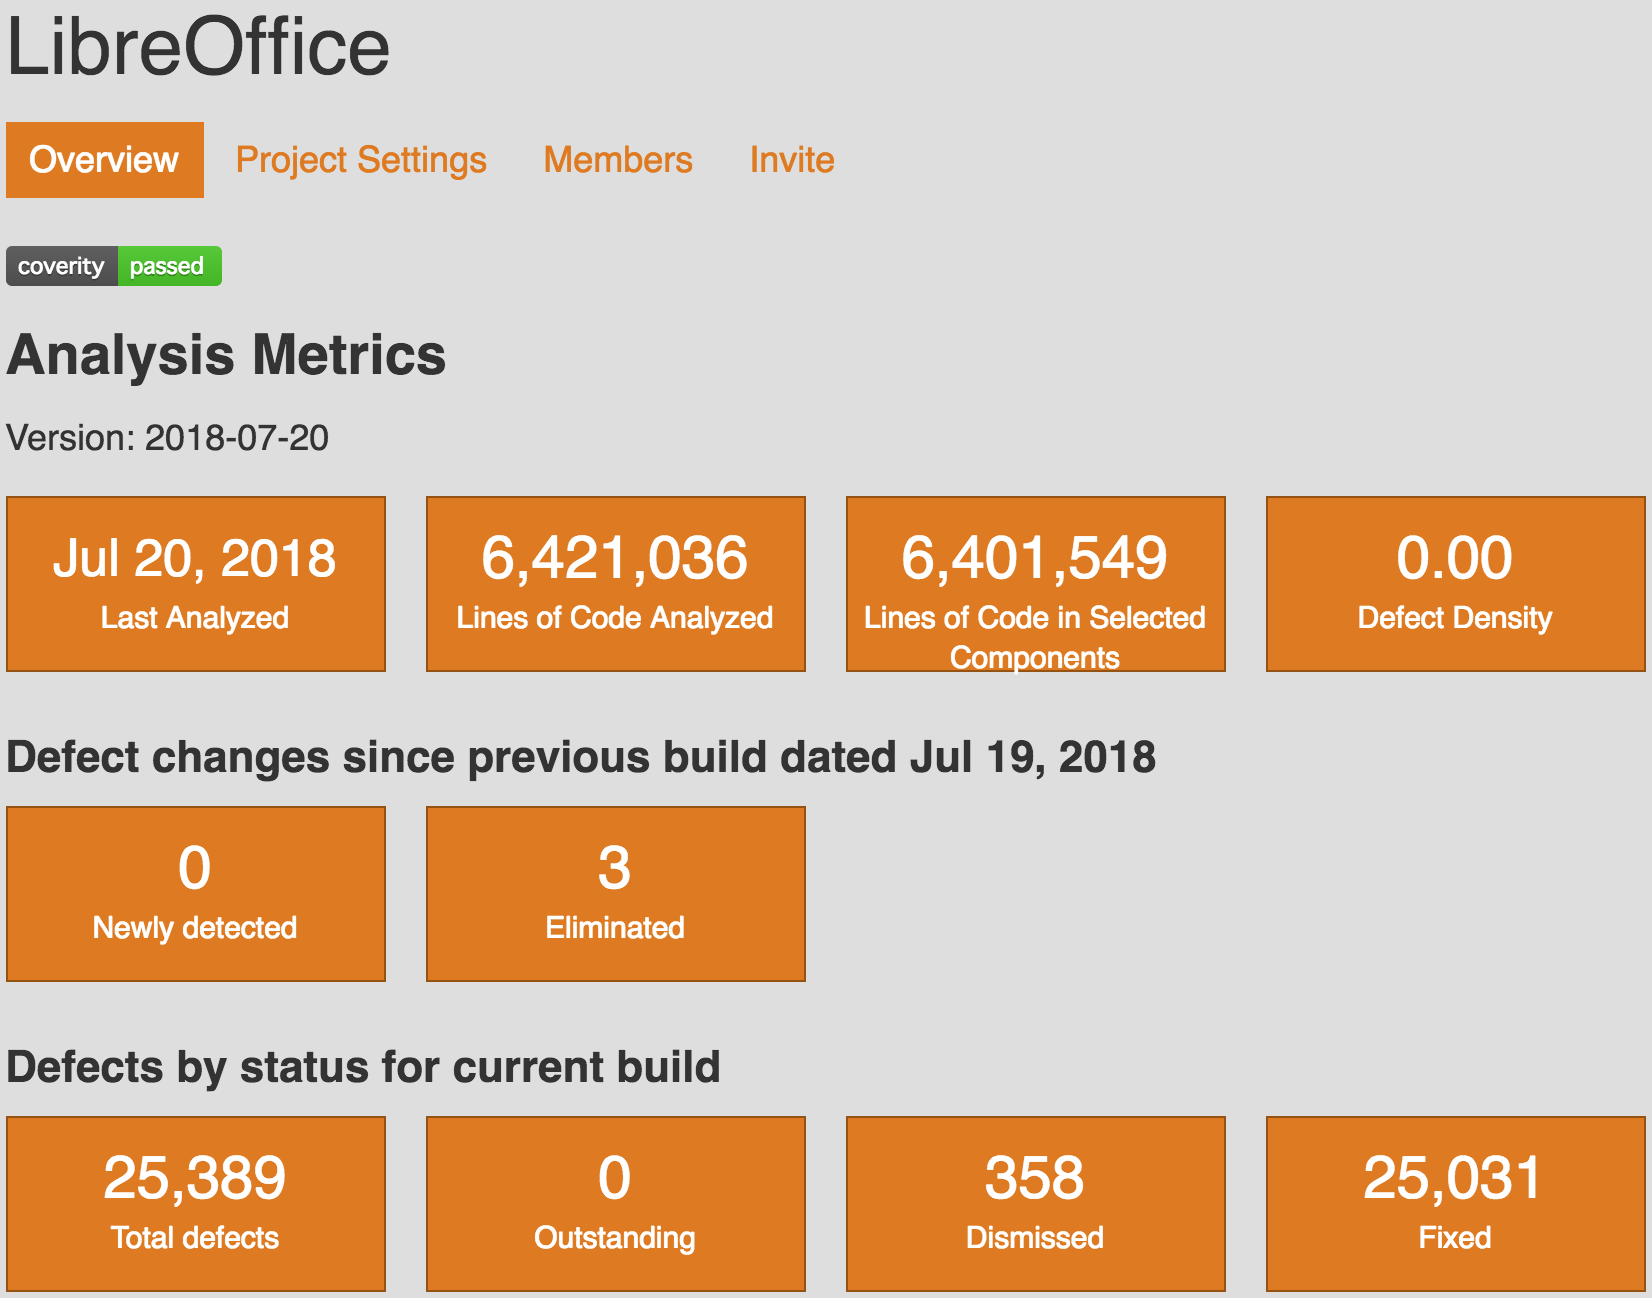View the 25,031 Fixed defects tile
Viewport: 1652px width, 1298px height.
(1456, 1204)
